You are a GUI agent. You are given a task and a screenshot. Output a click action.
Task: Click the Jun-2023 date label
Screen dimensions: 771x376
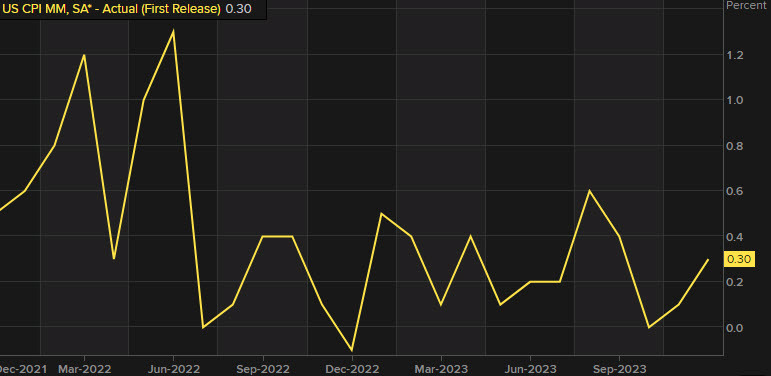[530, 369]
